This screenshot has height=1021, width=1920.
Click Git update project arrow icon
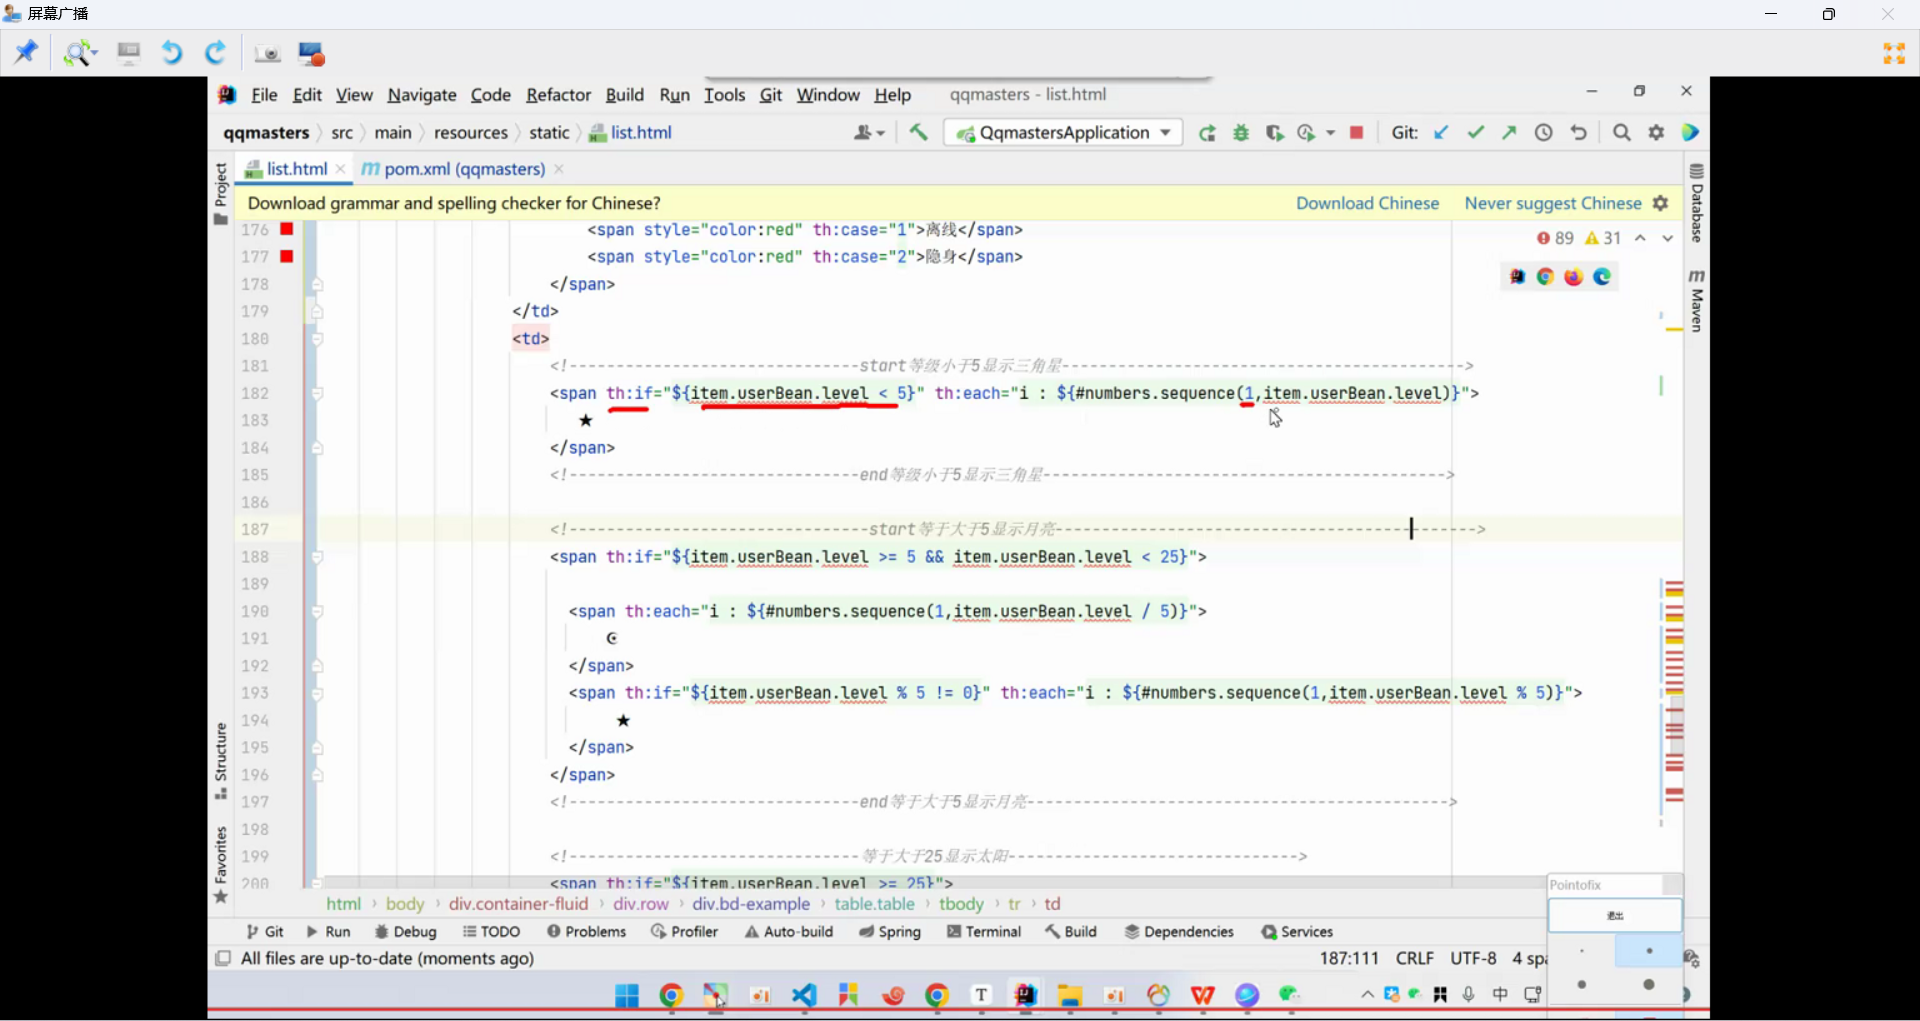click(1441, 133)
